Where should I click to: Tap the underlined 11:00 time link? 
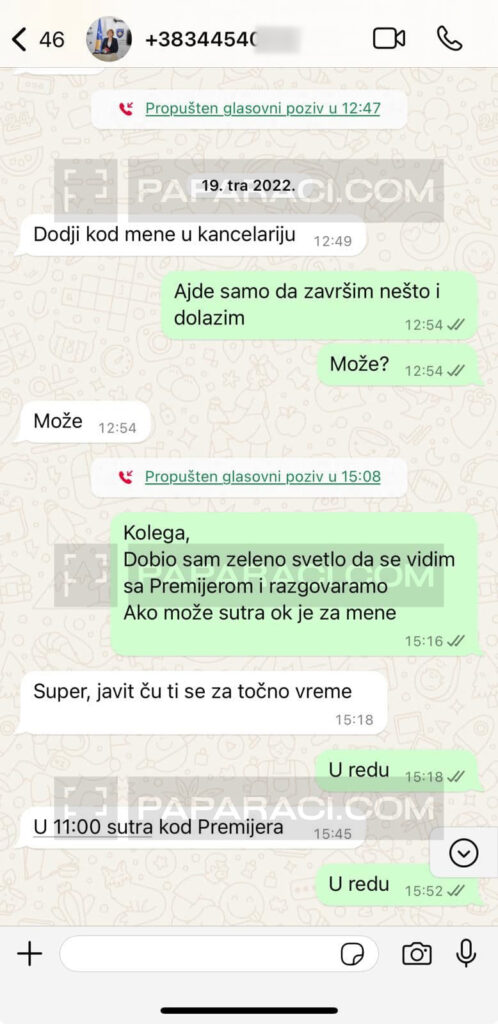click(76, 827)
